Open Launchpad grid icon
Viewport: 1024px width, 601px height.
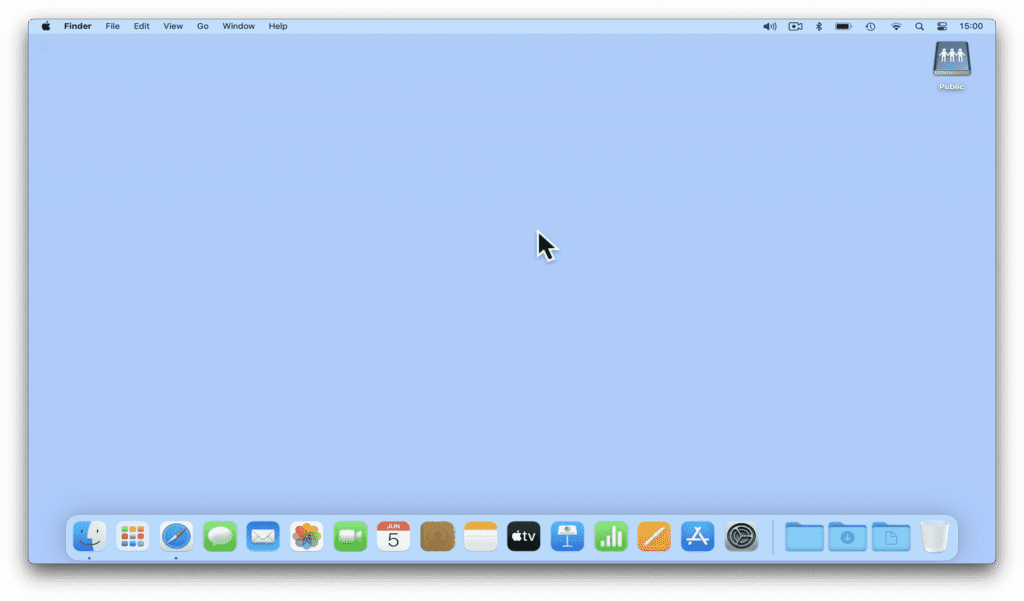[133, 536]
